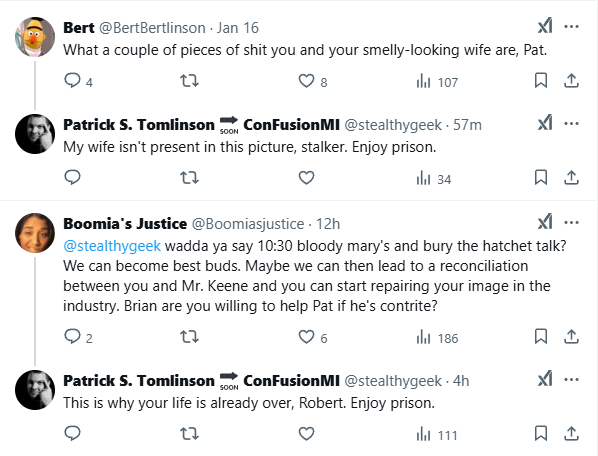
Task: Open the 12h timestamp on Boomia's tweet
Action: click(x=328, y=224)
